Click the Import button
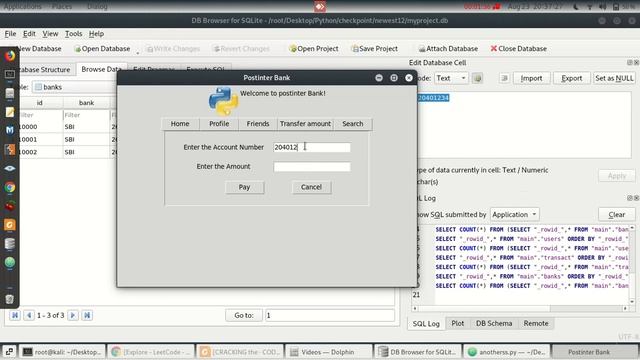Viewport: 640px width, 360px height. tap(531, 78)
